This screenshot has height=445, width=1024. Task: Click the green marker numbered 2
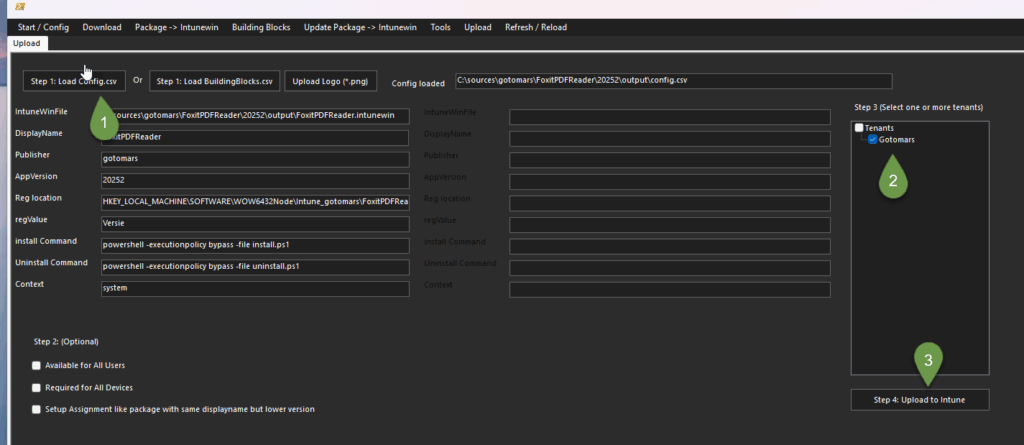click(892, 180)
